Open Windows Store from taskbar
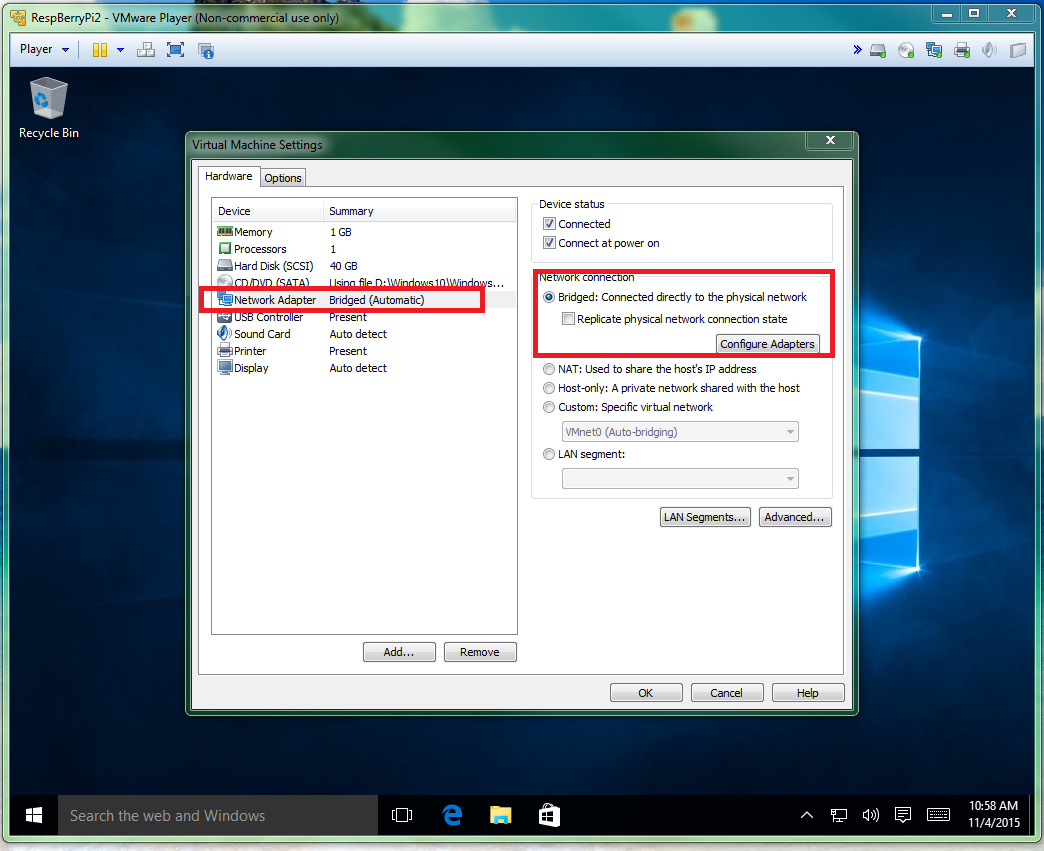 tap(549, 815)
